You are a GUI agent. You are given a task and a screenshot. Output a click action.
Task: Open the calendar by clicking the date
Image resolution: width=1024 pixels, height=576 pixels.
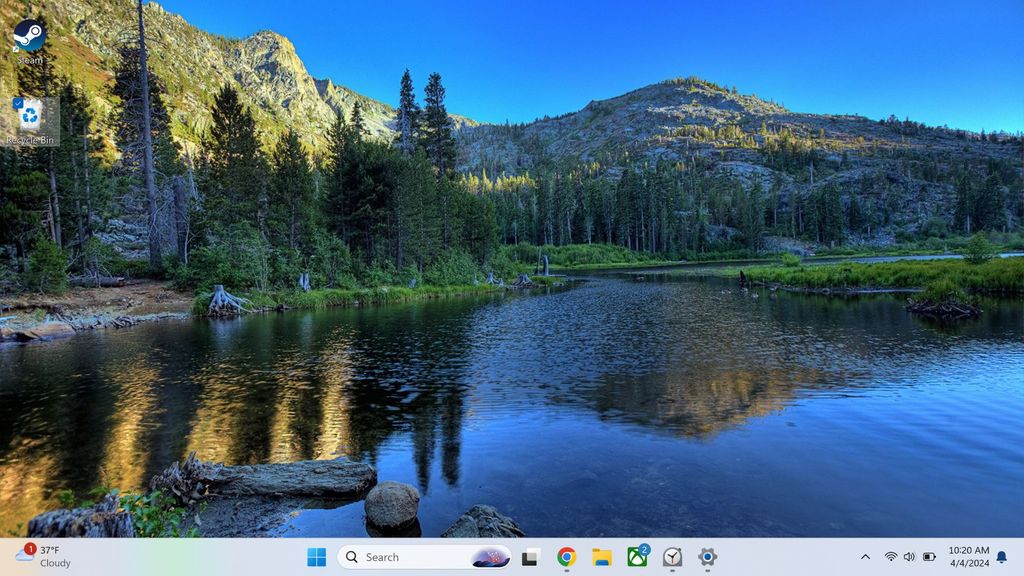968,563
